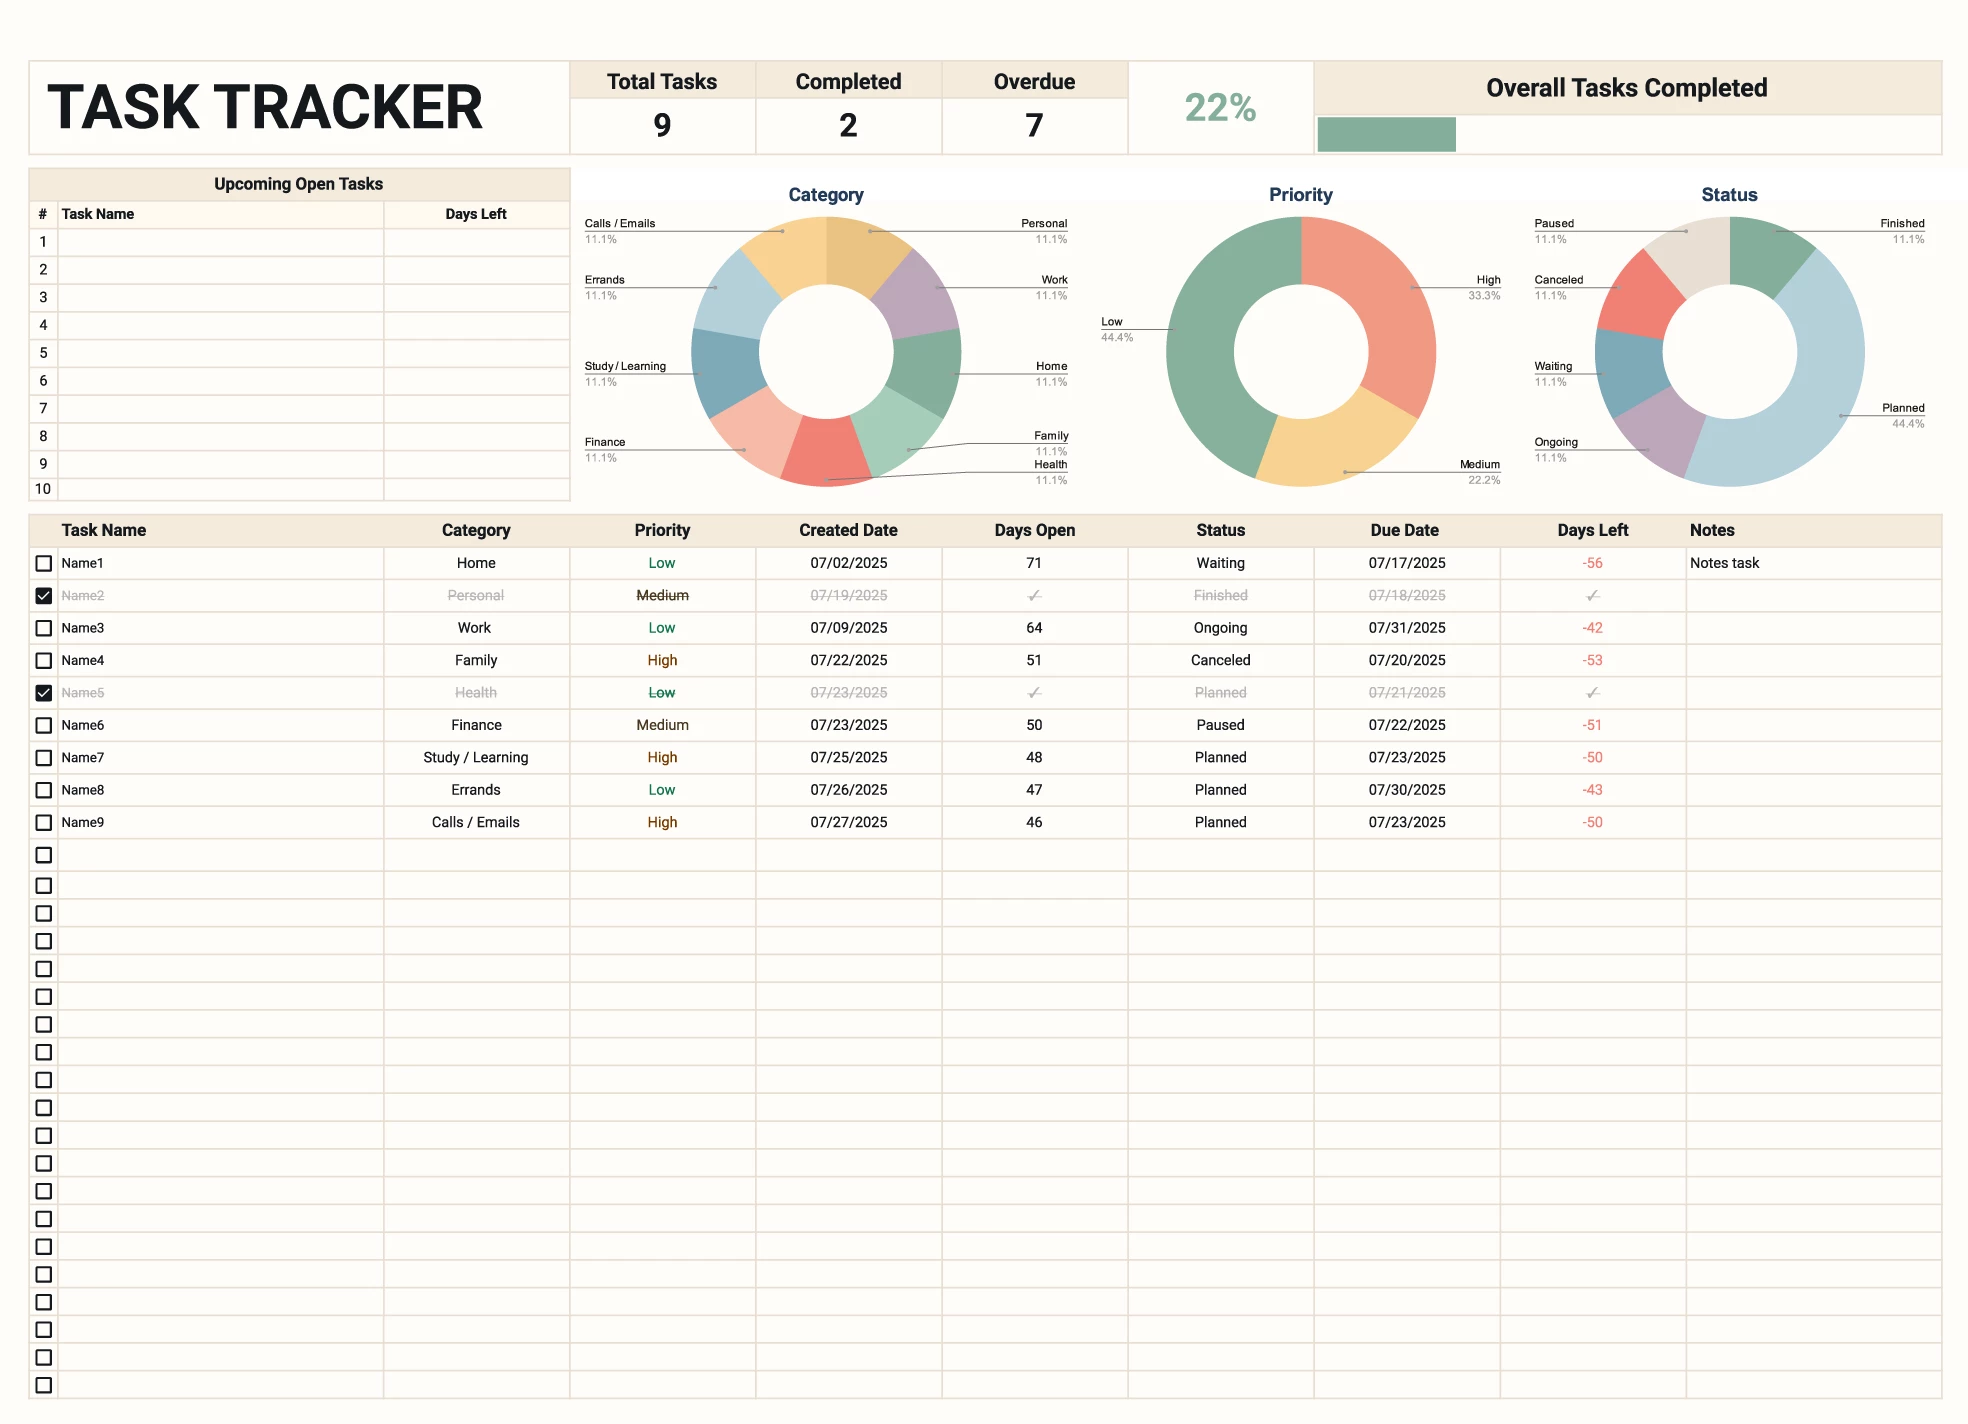Uncheck the completed Name2 checkbox
The width and height of the screenshot is (1968, 1424).
pos(44,596)
